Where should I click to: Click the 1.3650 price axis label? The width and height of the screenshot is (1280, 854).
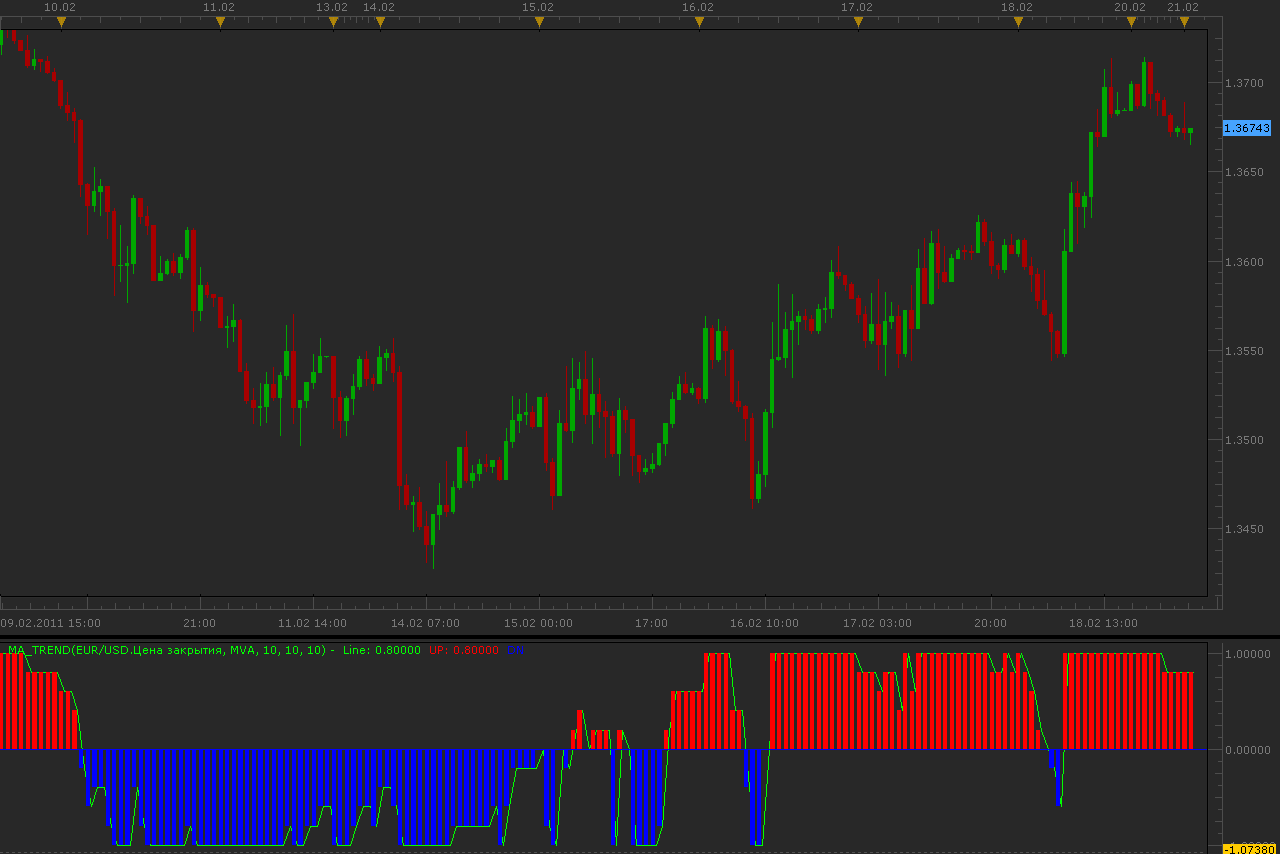pos(1245,172)
